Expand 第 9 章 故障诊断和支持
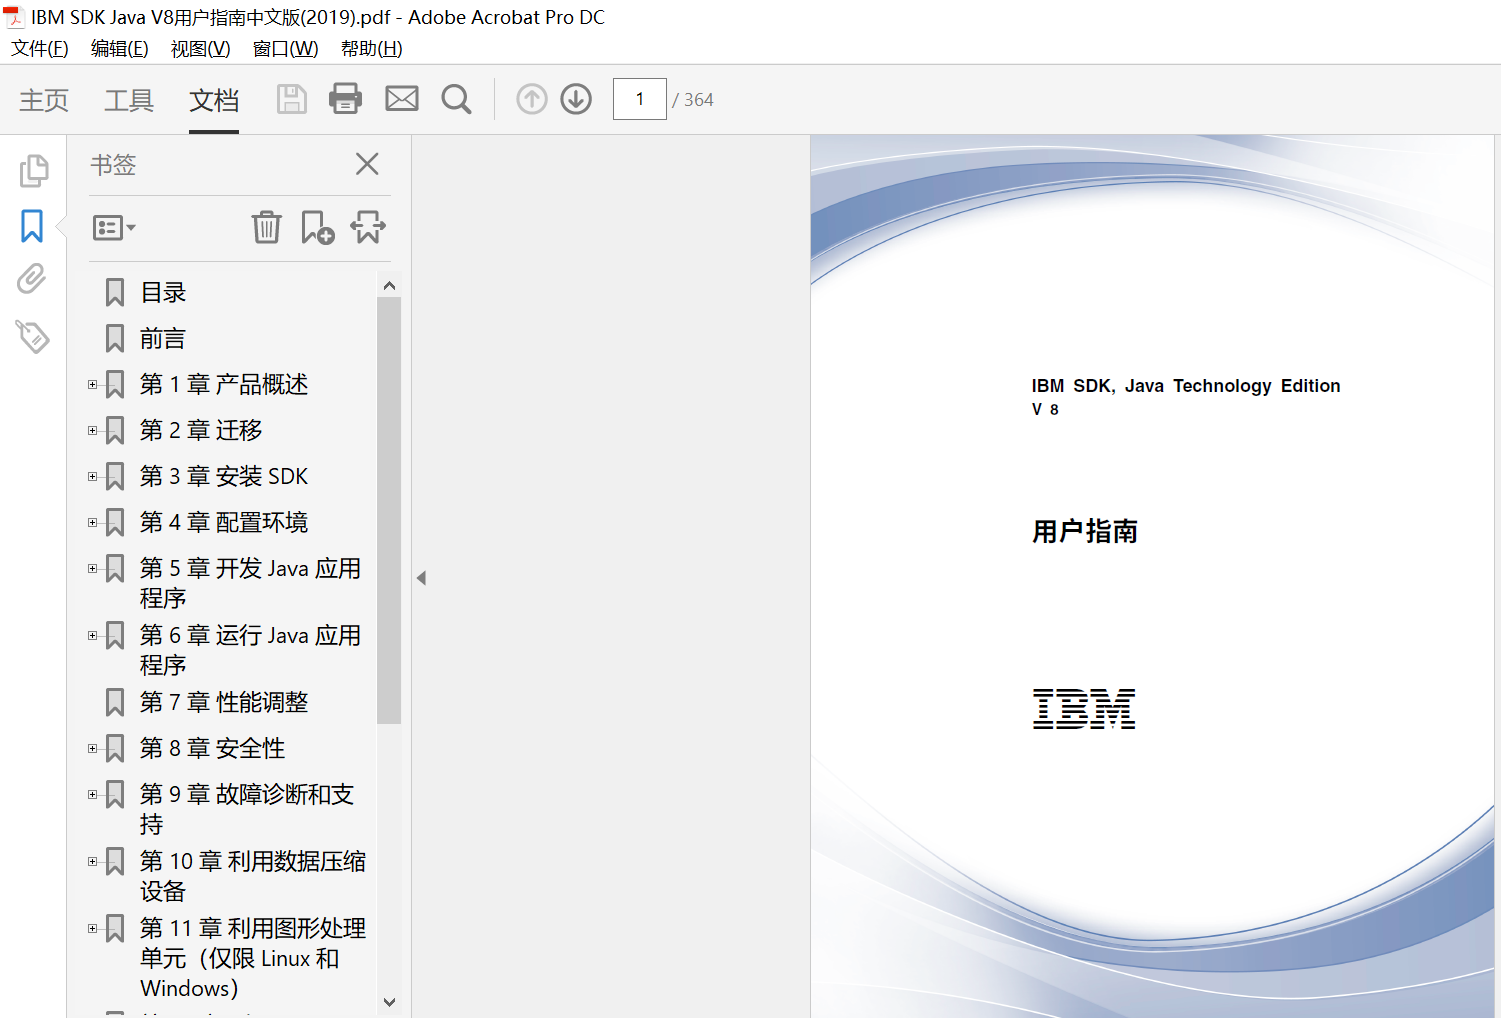Screen dimensions: 1501x1018 coord(93,794)
